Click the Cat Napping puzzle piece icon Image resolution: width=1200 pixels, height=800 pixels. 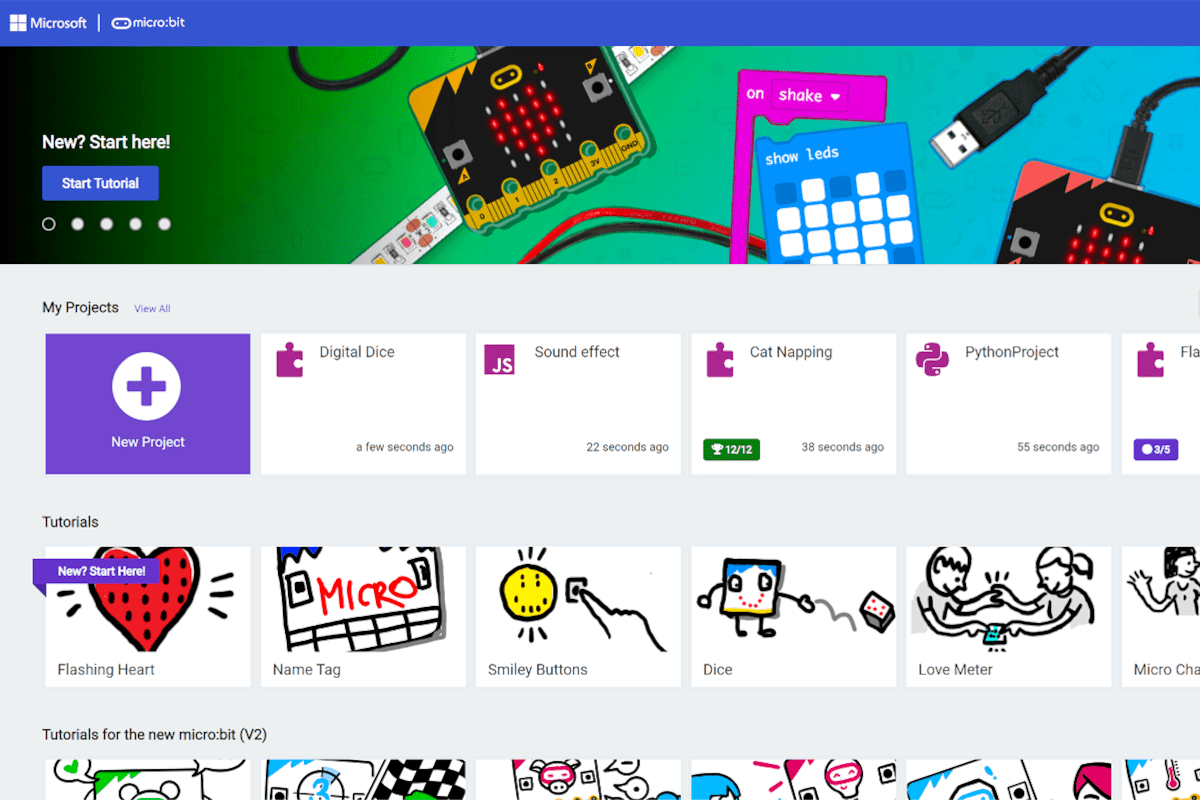[720, 360]
